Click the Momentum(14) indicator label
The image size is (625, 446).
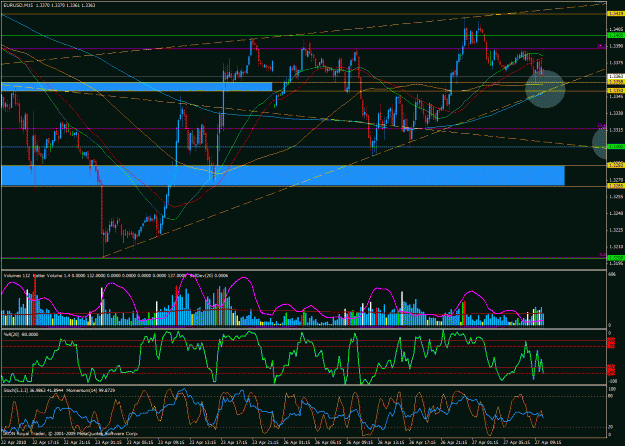(x=90, y=390)
